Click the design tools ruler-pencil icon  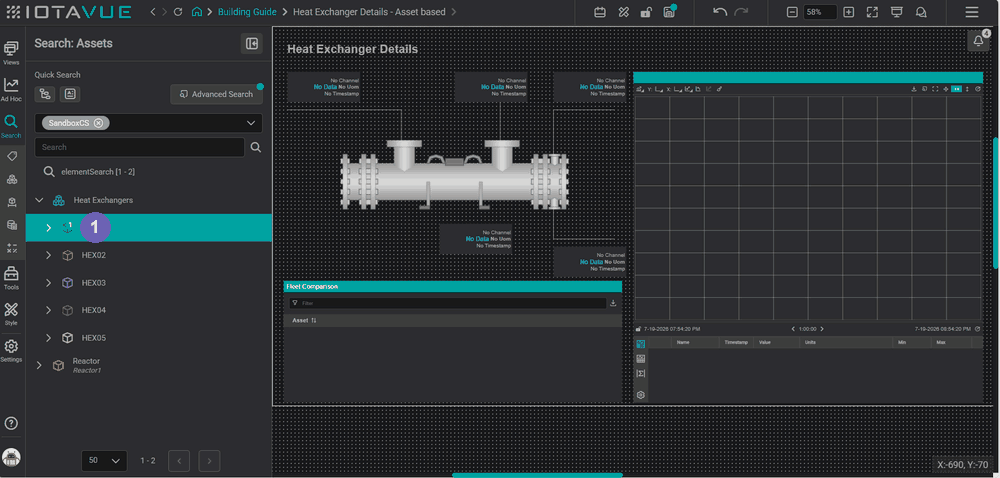(623, 11)
